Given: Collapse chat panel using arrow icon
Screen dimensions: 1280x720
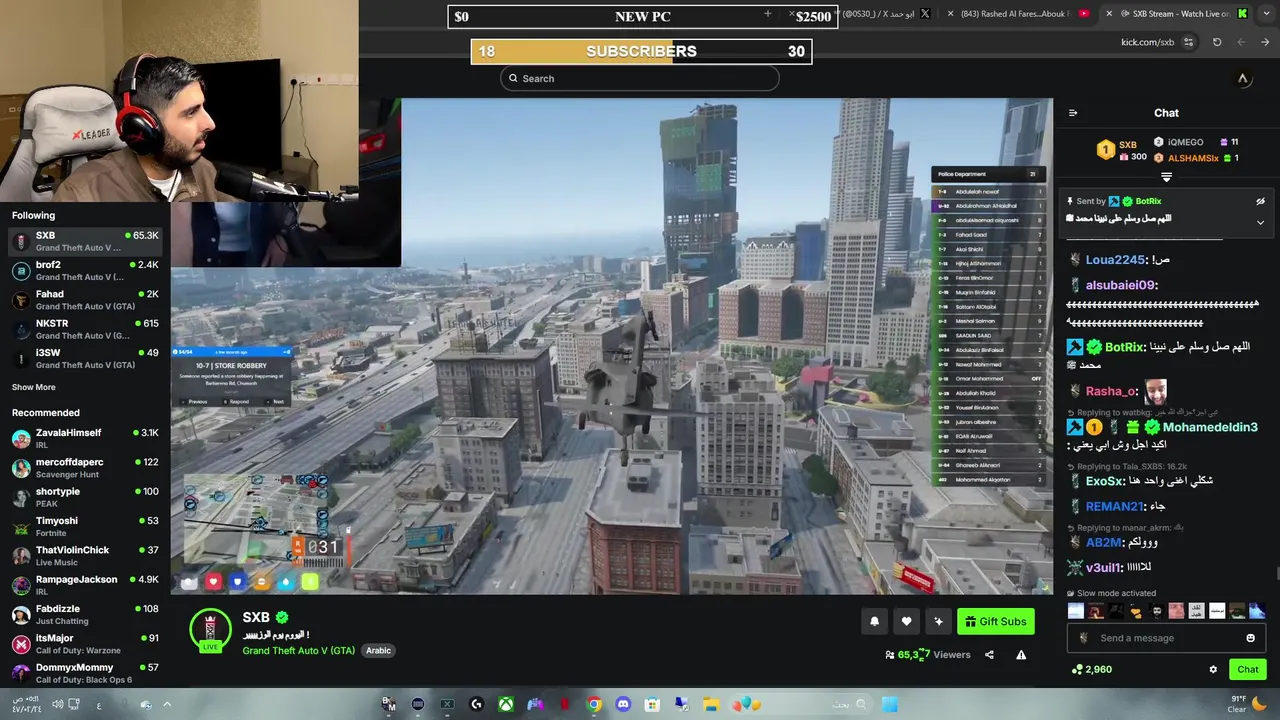Looking at the screenshot, I should [1073, 113].
